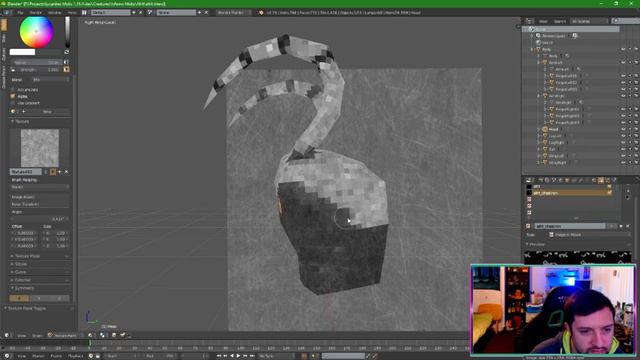Add new brush texture with plus icon

tap(60, 172)
